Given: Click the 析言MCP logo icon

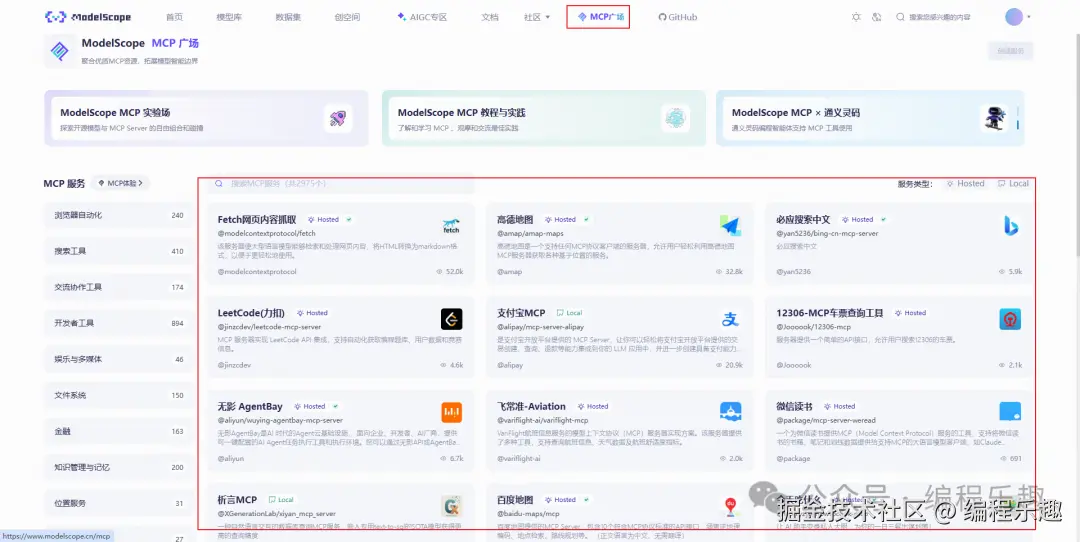Looking at the screenshot, I should (451, 506).
